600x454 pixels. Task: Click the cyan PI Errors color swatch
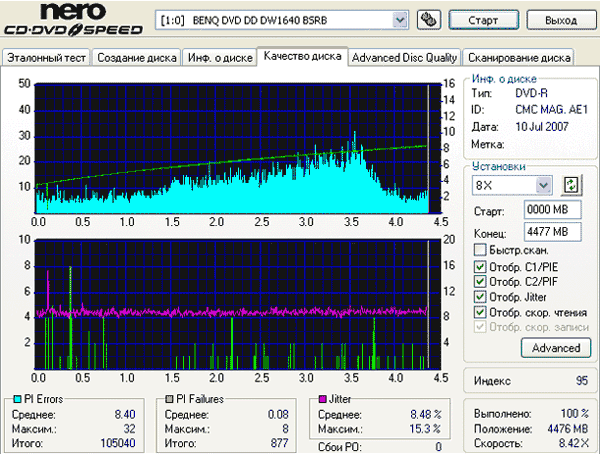coord(17,399)
